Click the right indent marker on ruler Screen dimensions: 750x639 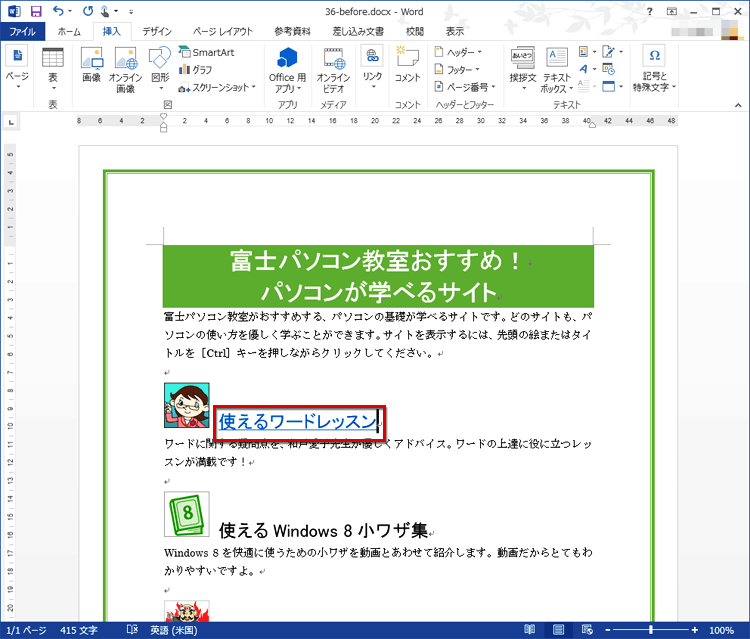pyautogui.click(x=593, y=125)
